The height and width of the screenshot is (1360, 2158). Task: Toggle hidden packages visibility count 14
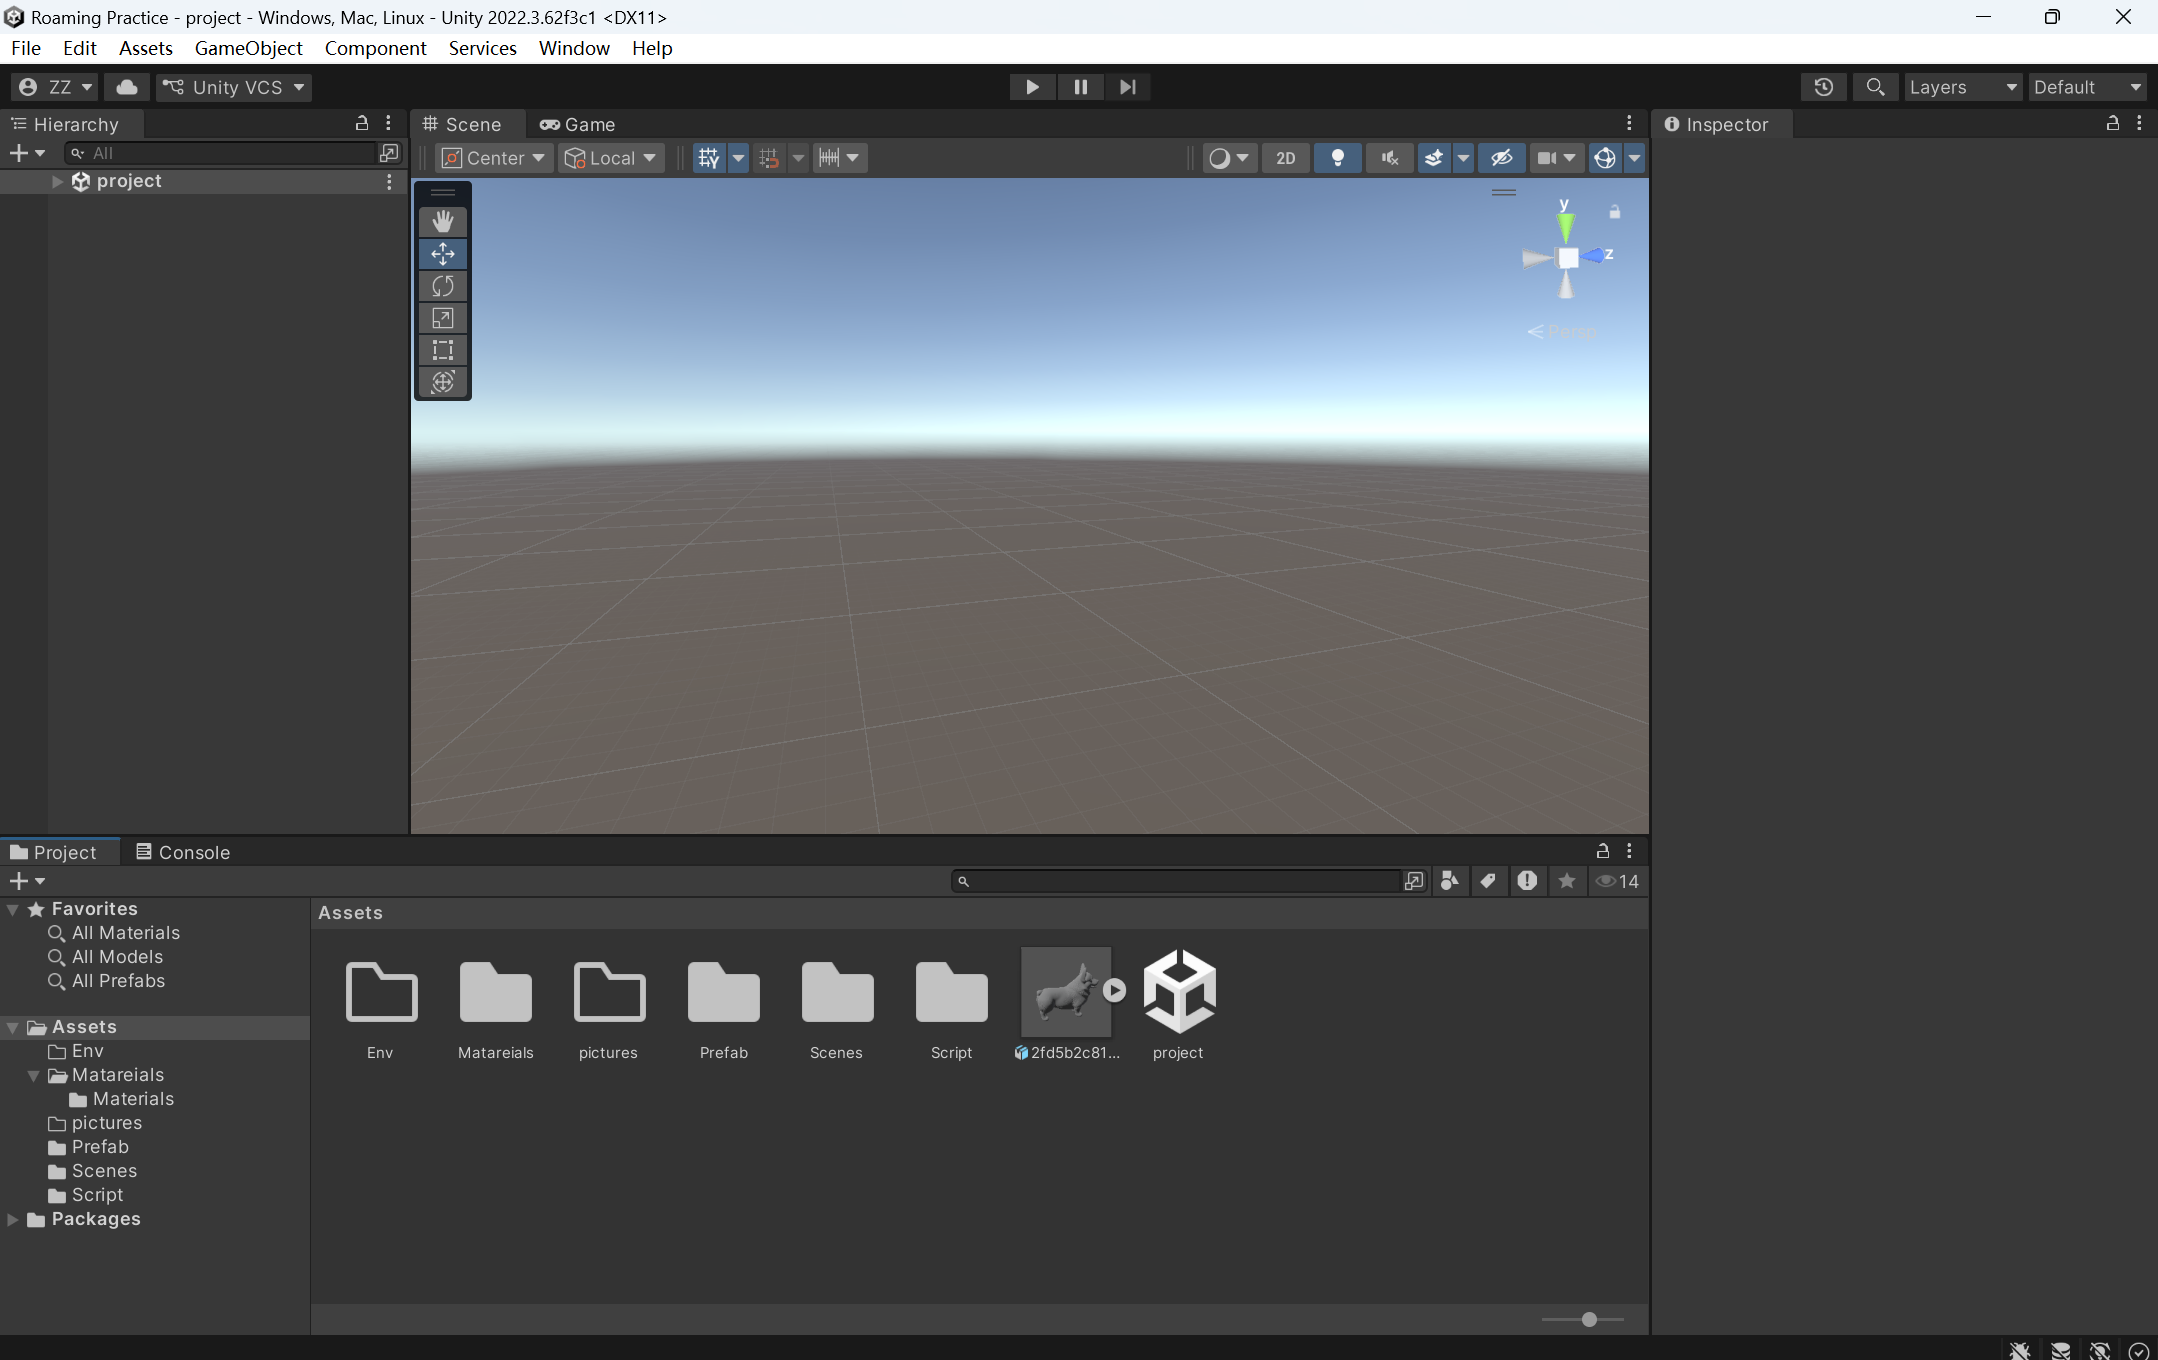(x=1617, y=881)
